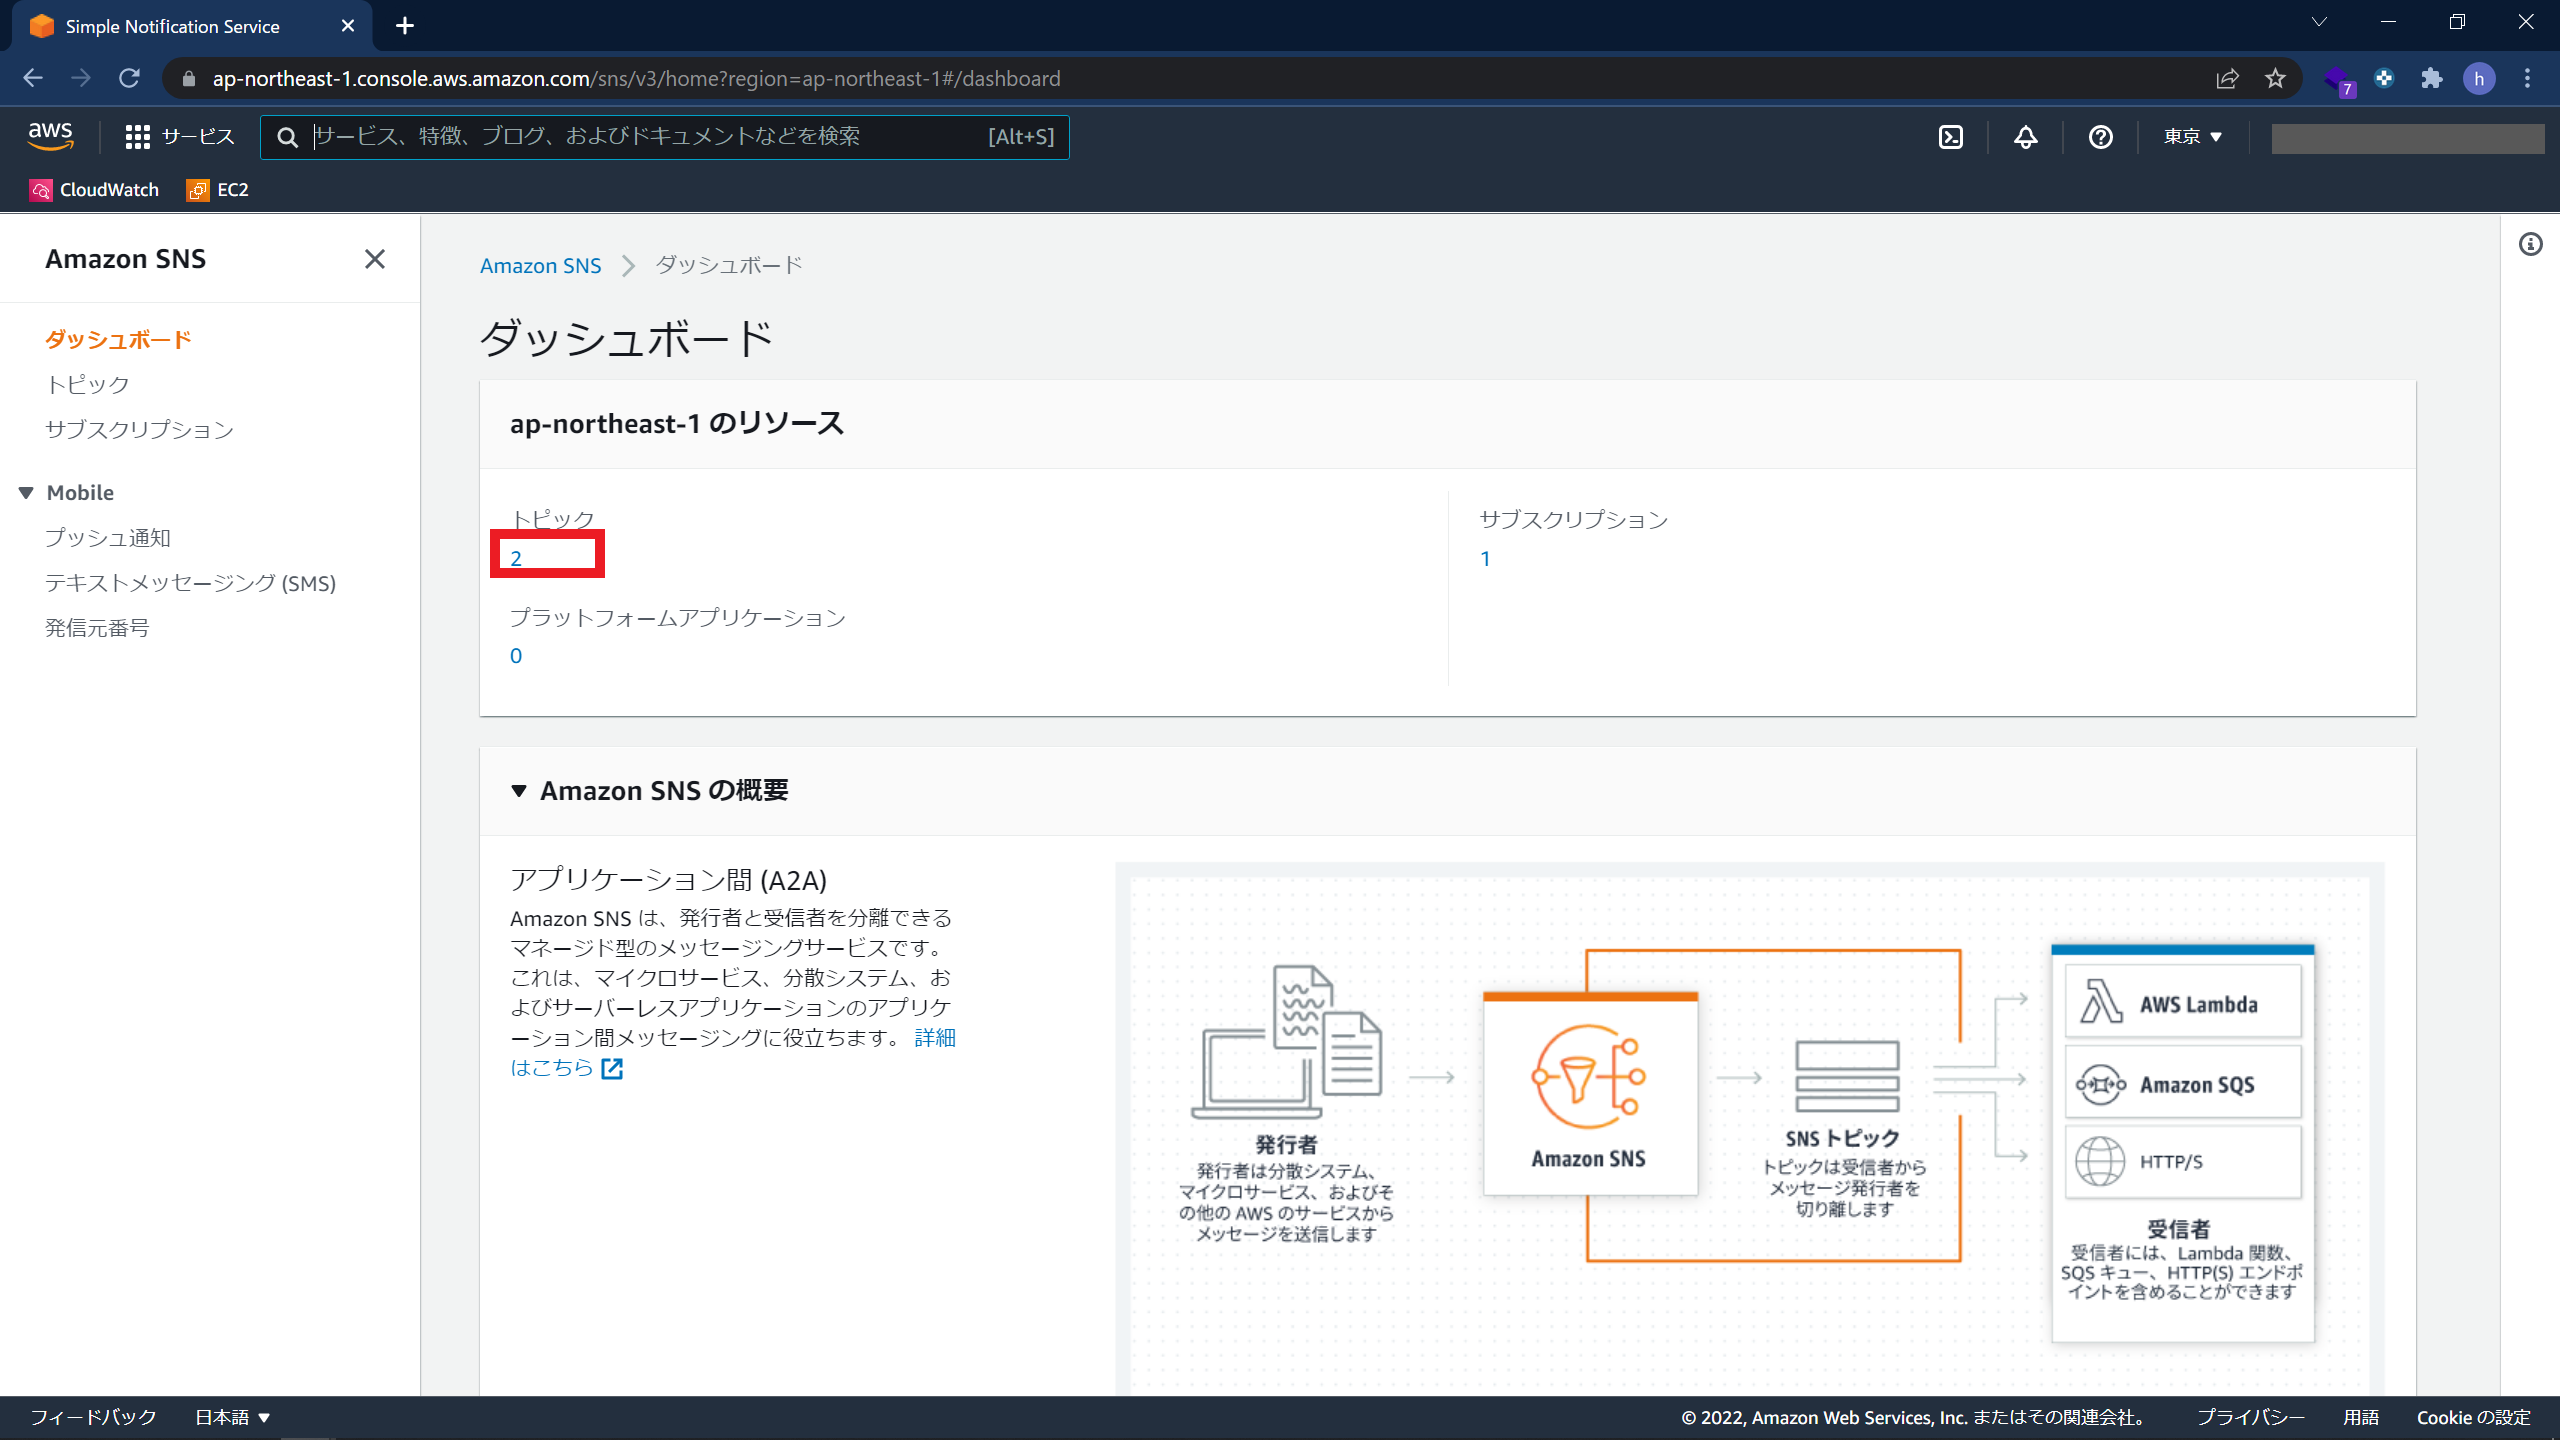Screen dimensions: 2560x1440
Task: Click the purple extension icon with badge 7
Action: (2338, 80)
